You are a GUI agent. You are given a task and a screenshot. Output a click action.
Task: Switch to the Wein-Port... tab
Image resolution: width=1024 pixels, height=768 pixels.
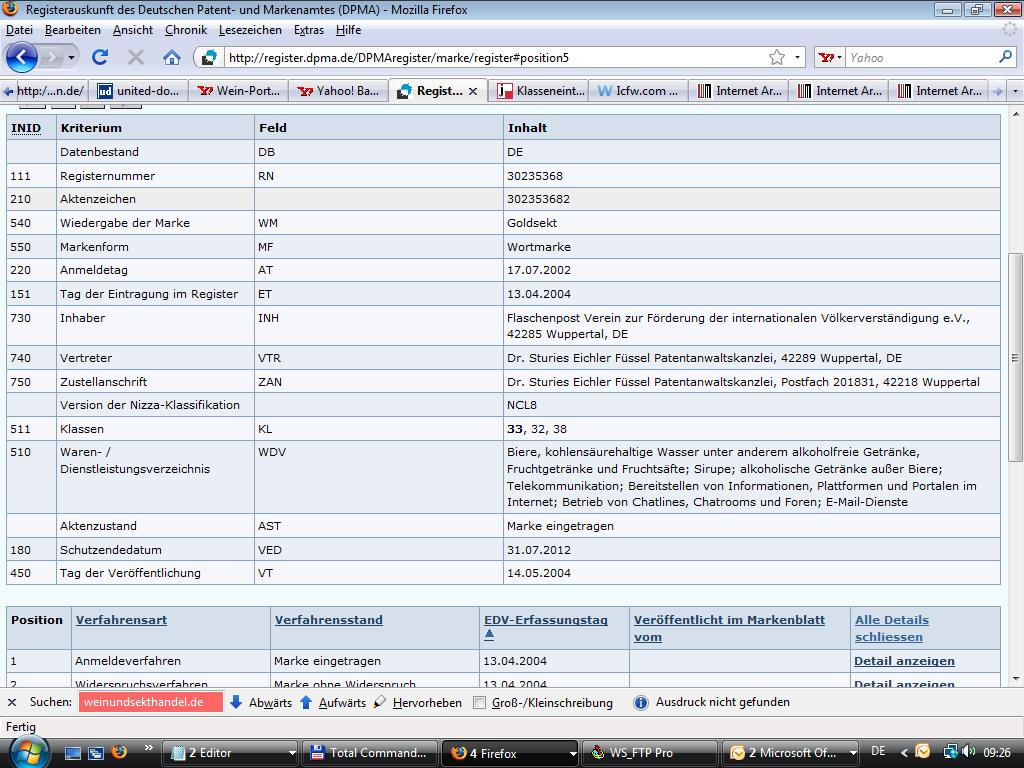[x=238, y=91]
